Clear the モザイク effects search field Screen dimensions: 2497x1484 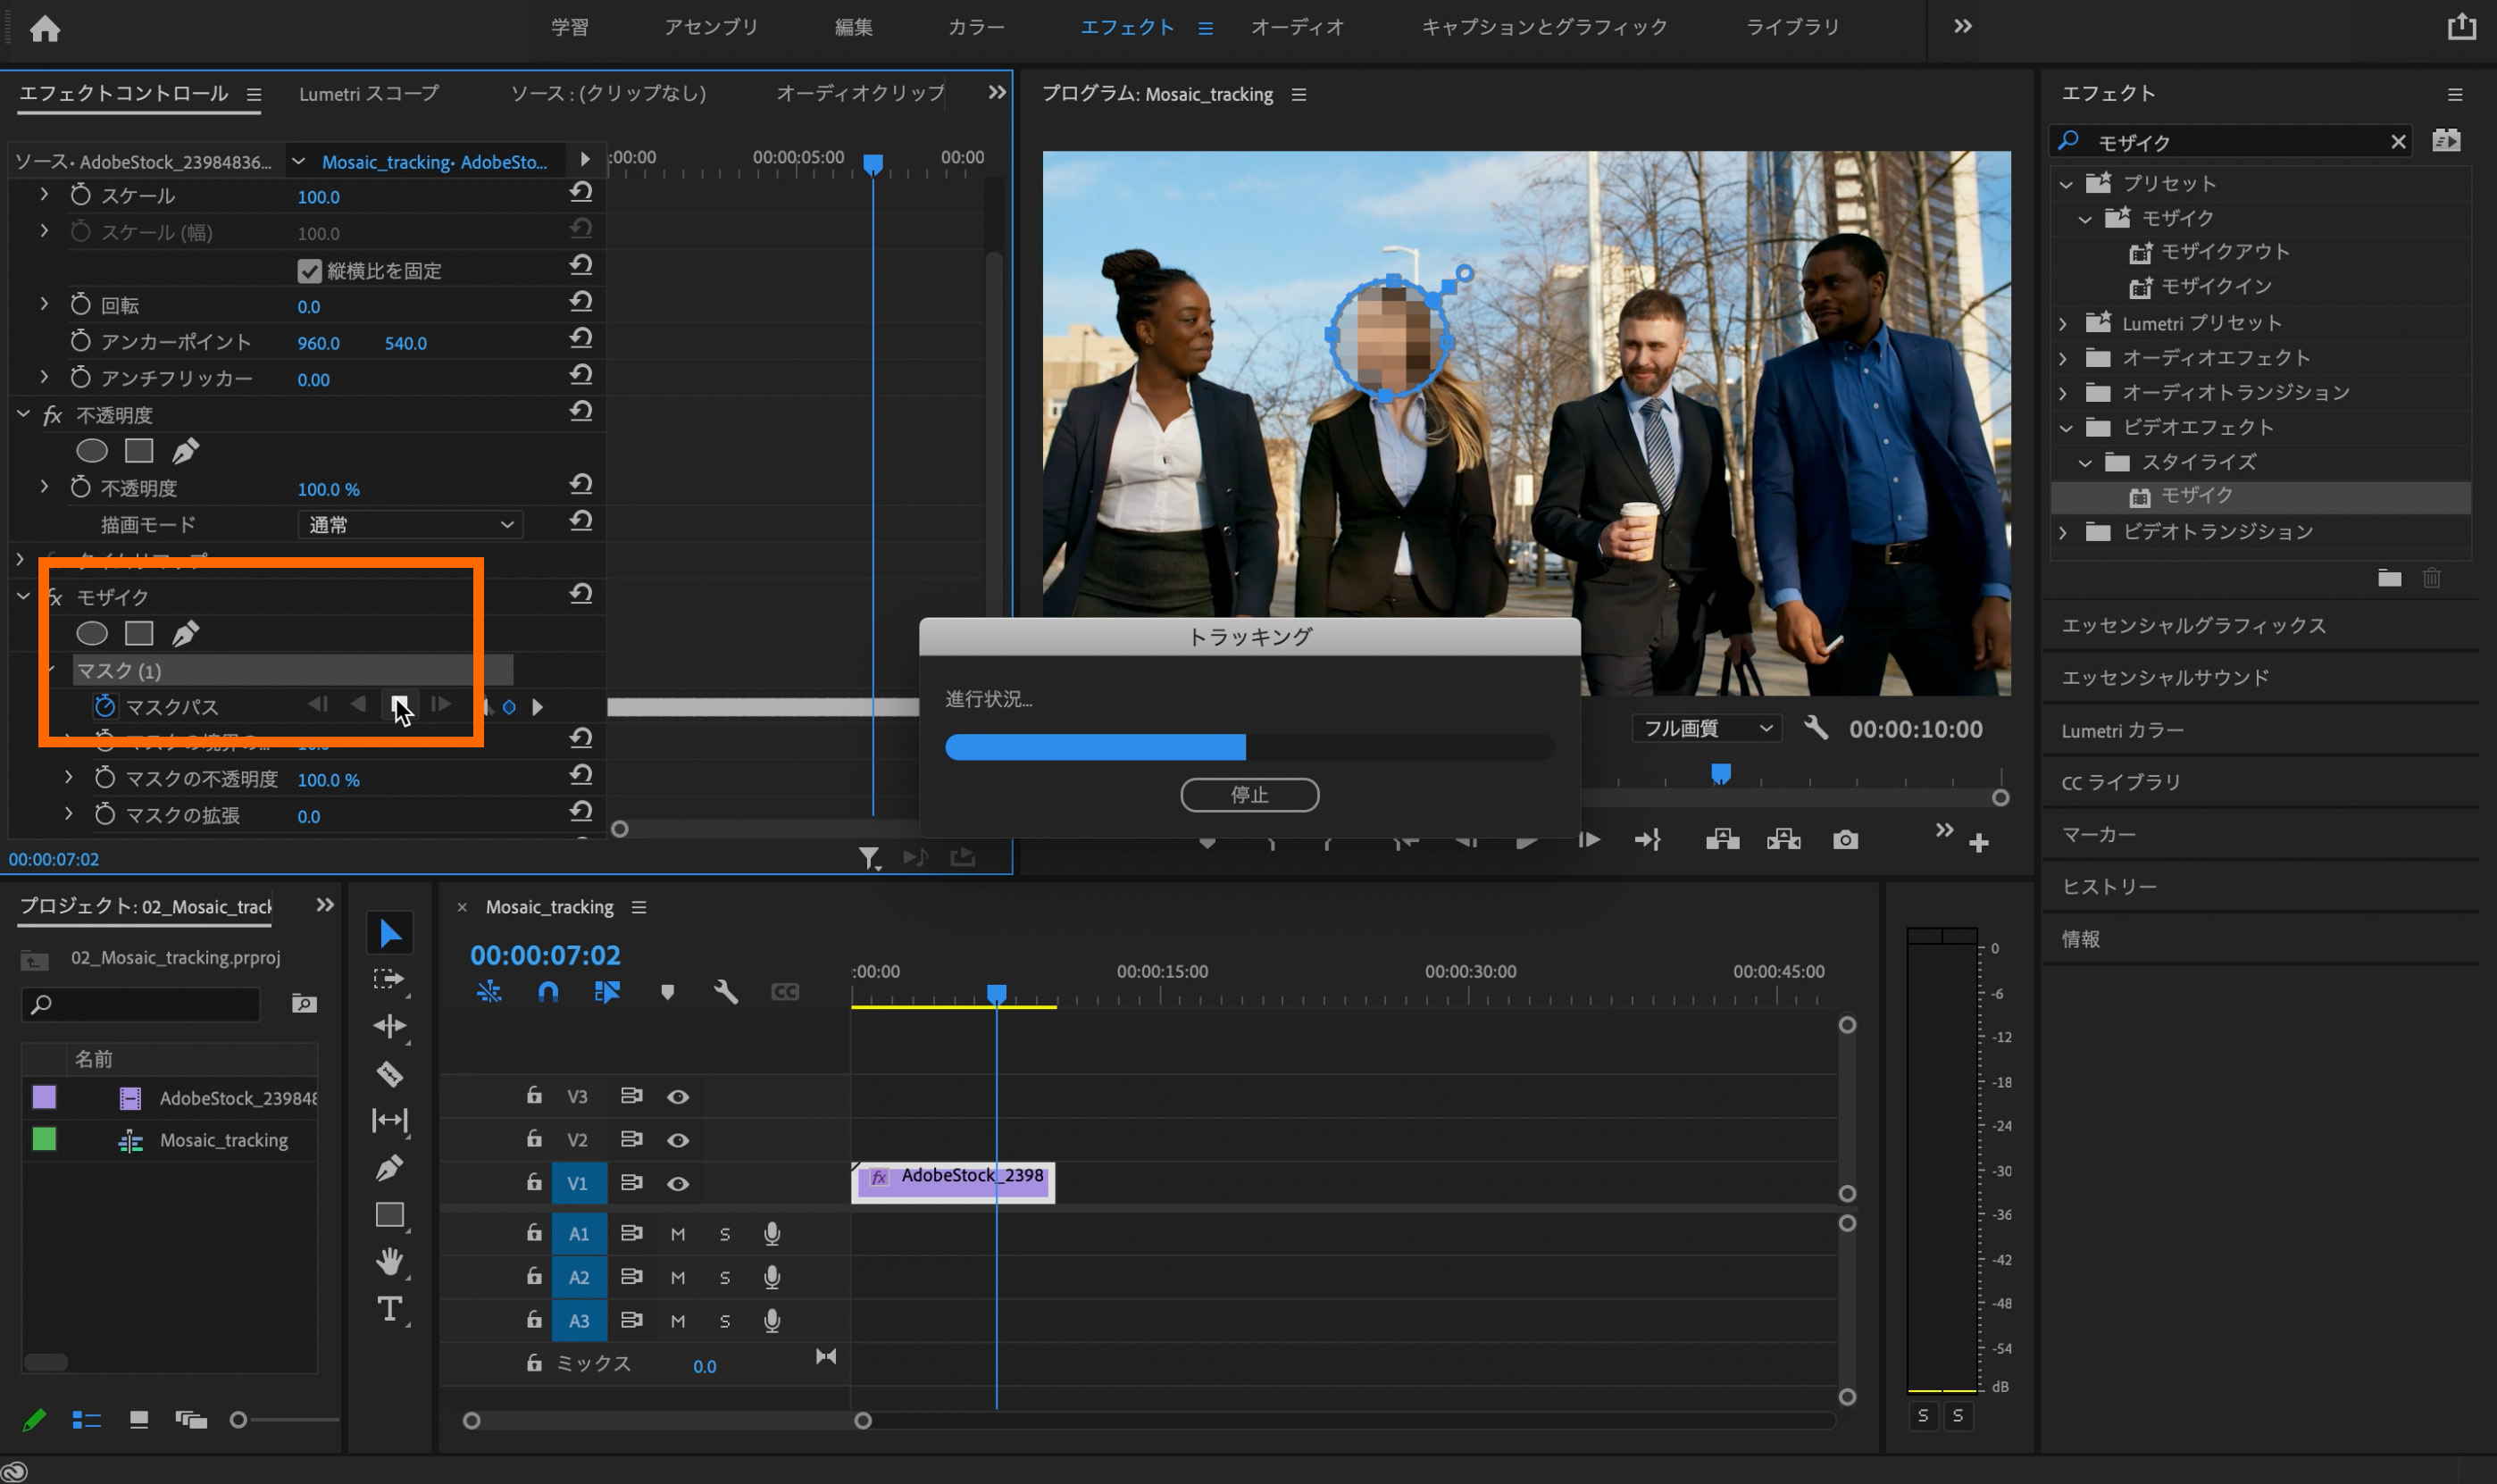2398,142
